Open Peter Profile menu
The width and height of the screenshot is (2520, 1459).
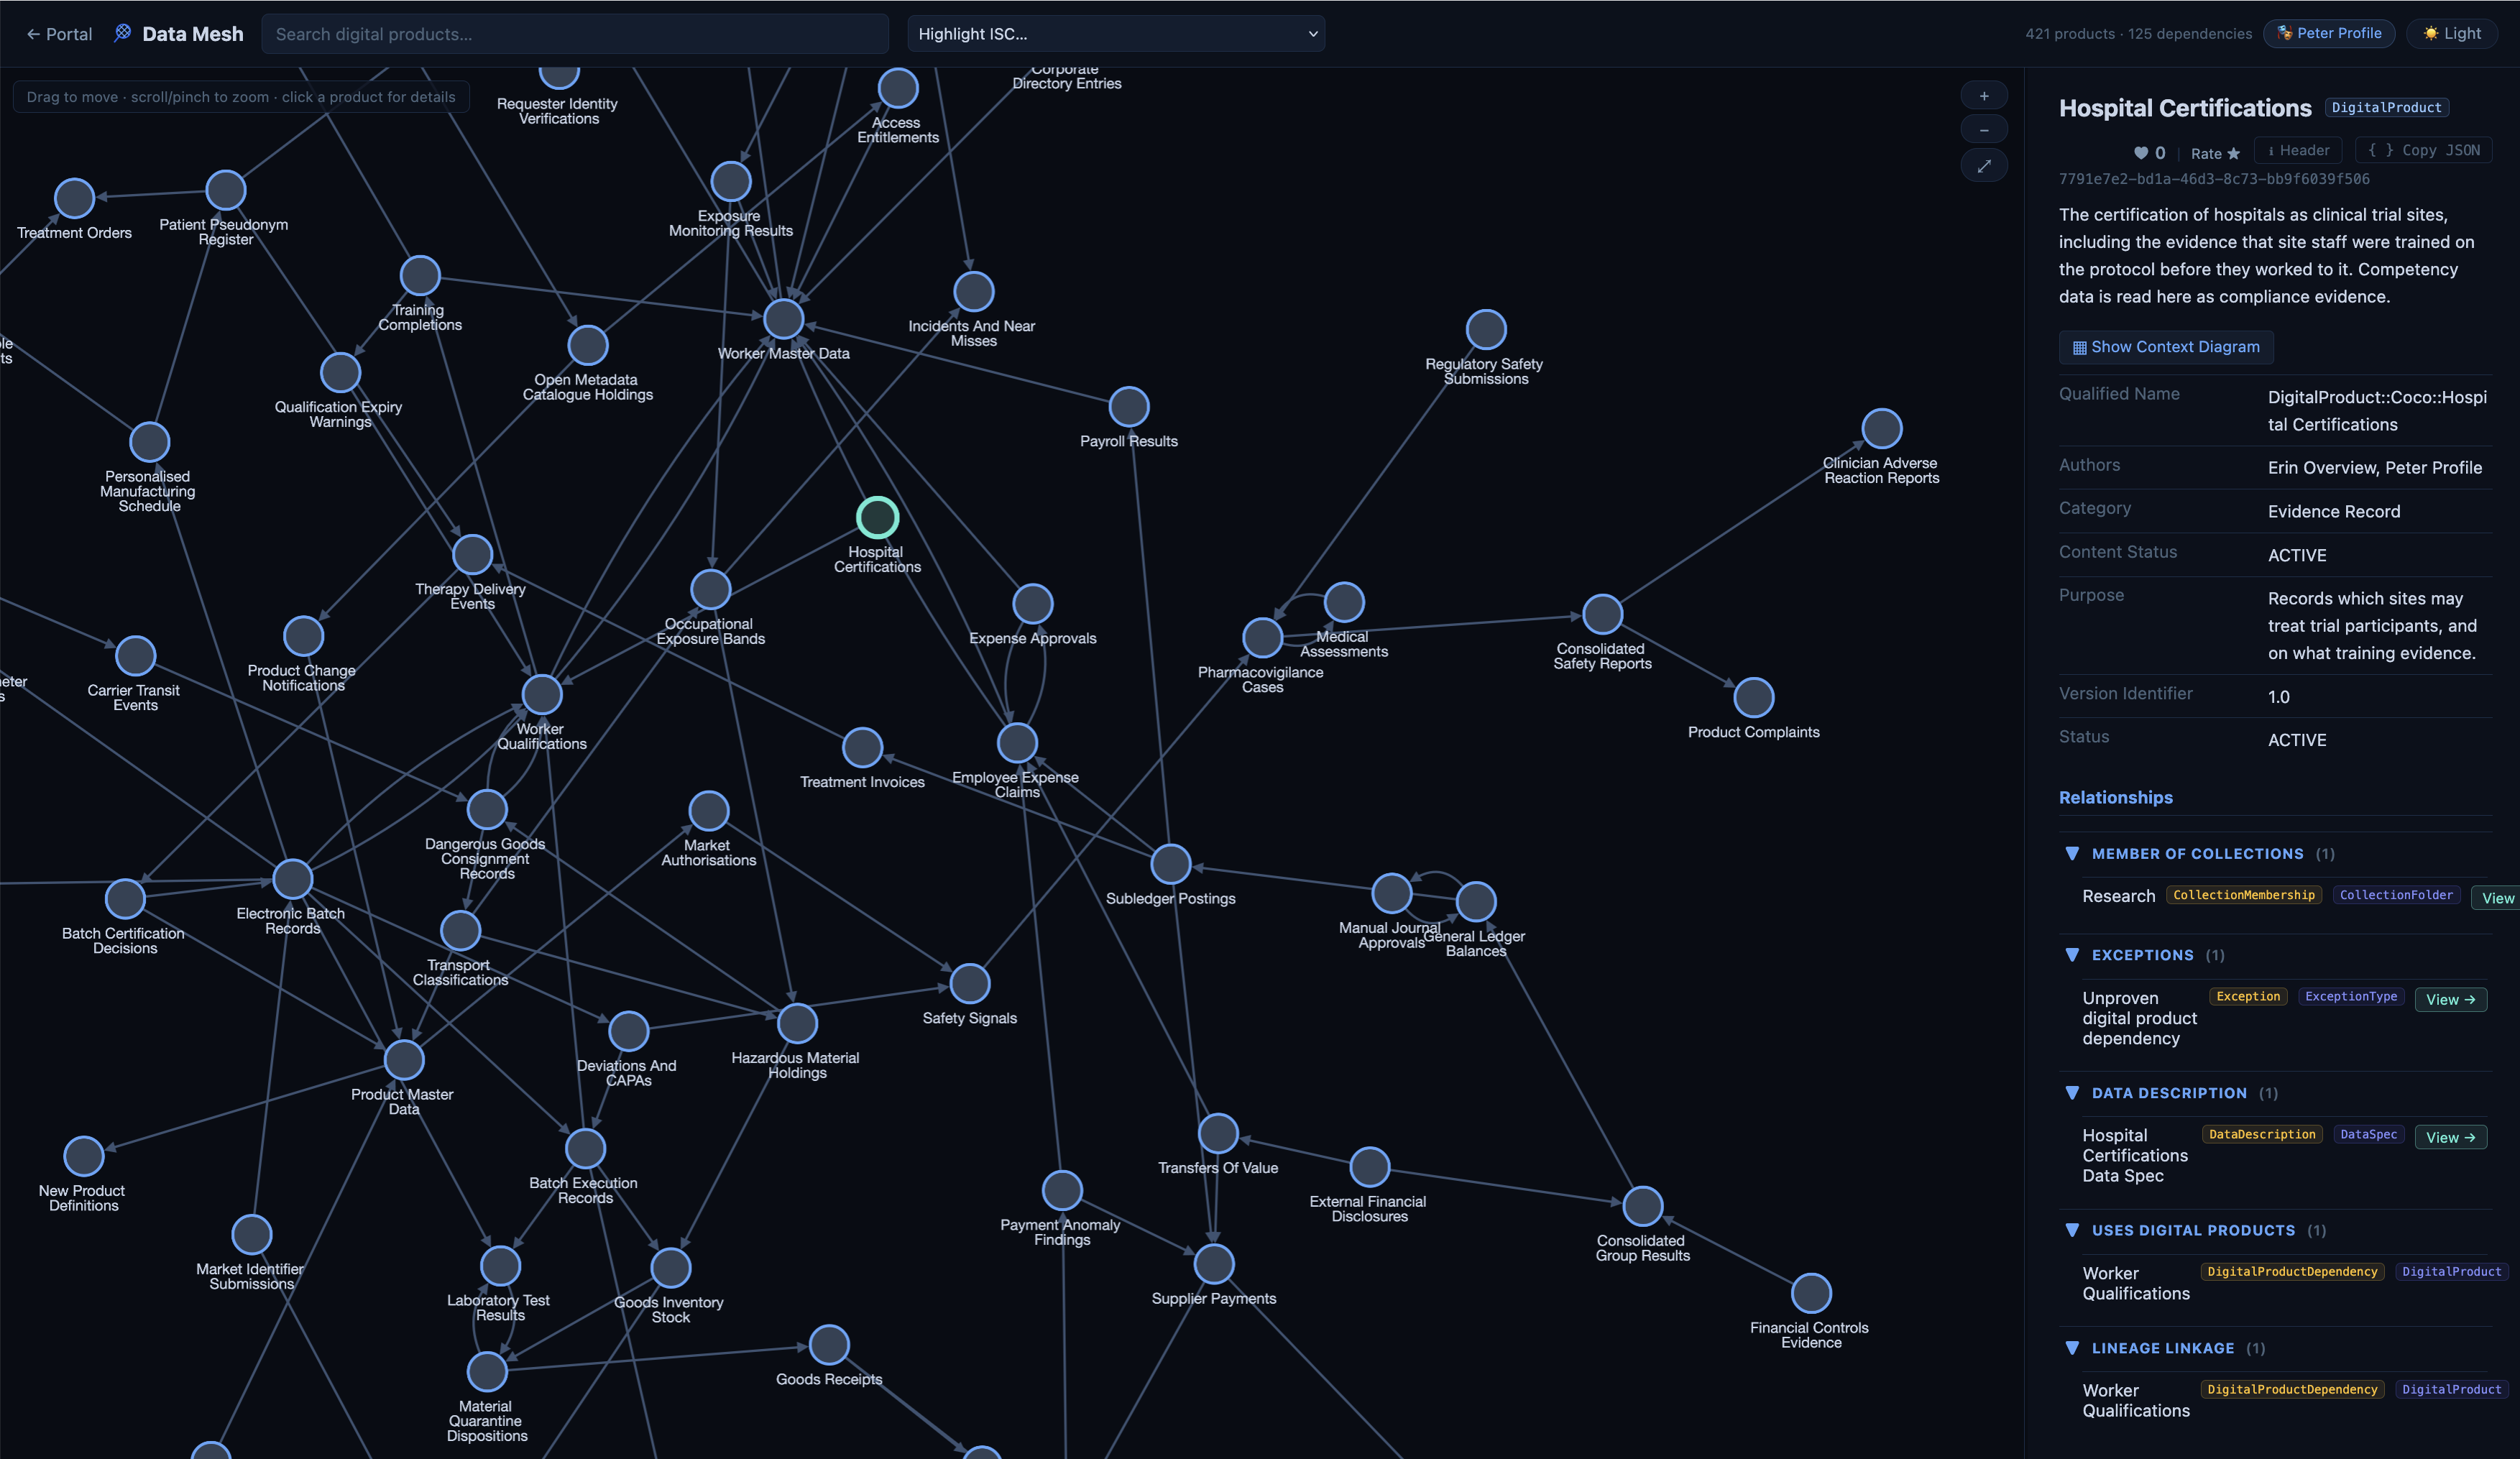coord(2328,33)
